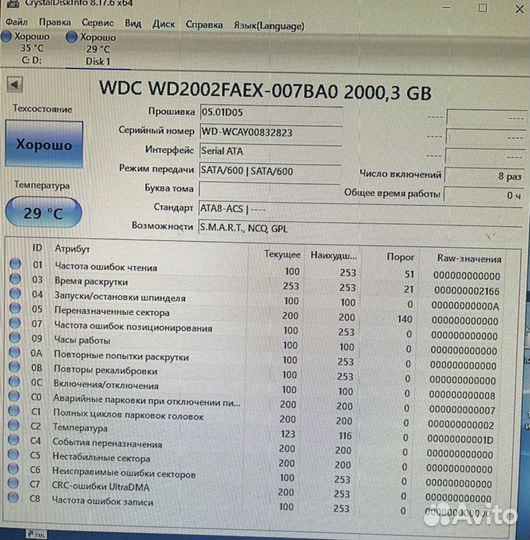Maximize the CrystalDiskInfo window
The height and width of the screenshot is (540, 530).
[x=483, y=8]
